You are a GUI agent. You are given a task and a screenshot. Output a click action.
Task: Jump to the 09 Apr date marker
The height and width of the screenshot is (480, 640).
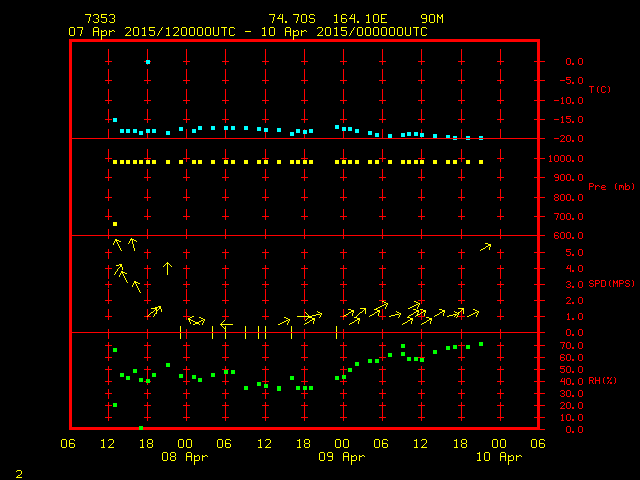tap(343, 456)
